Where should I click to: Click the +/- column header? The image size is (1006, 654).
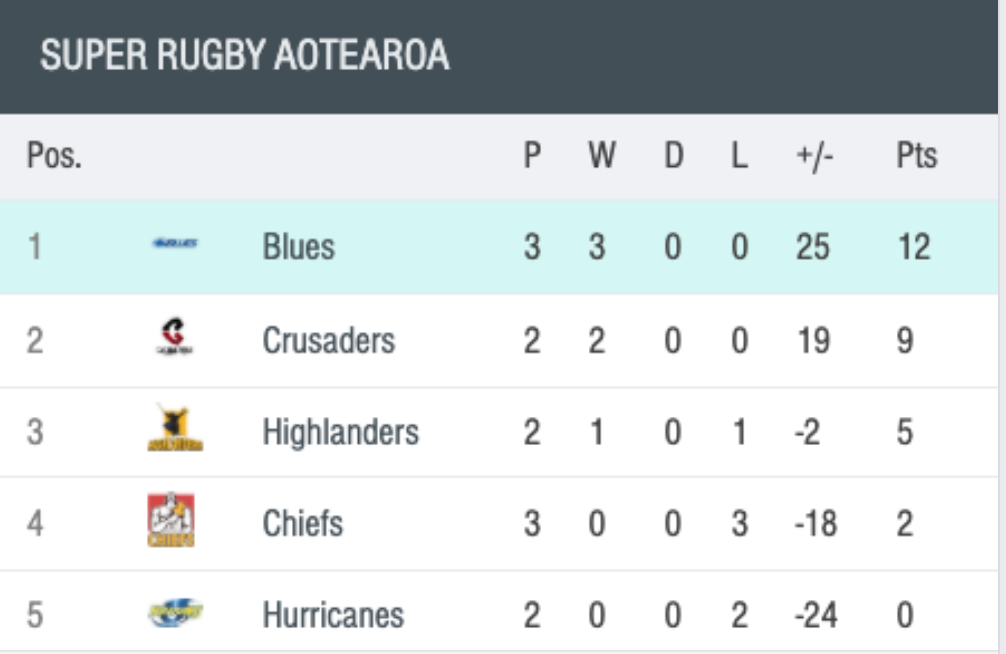point(814,156)
